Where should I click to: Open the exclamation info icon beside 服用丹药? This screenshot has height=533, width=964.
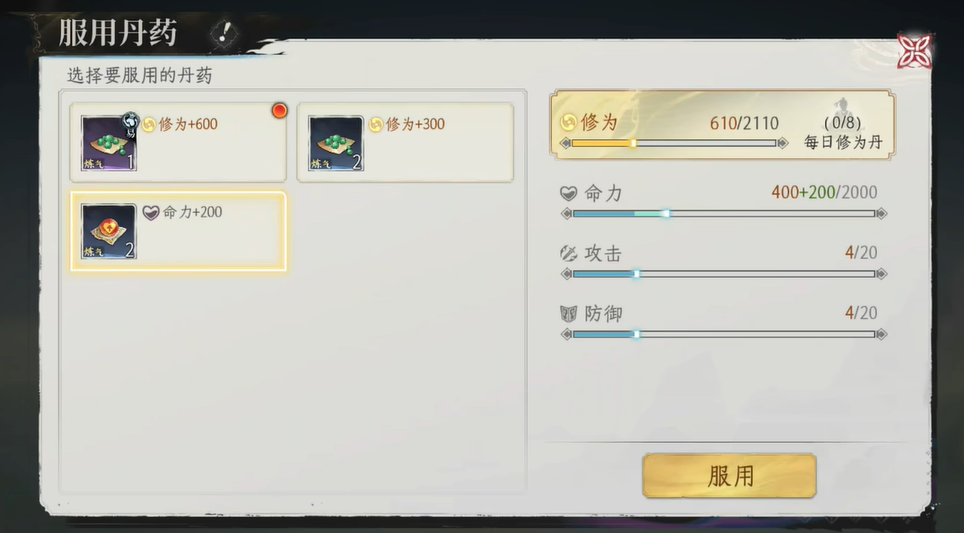click(223, 33)
